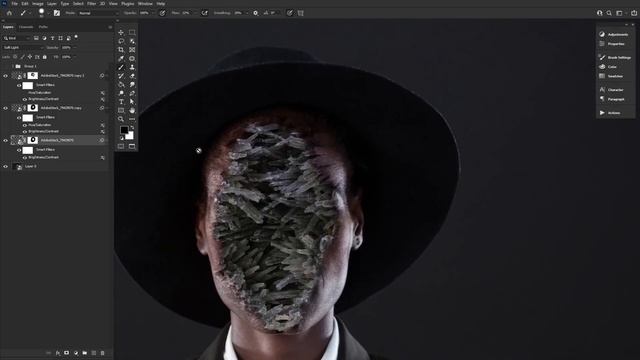This screenshot has height=360, width=640.
Task: Click the foreground color swatch
Action: coord(124,130)
